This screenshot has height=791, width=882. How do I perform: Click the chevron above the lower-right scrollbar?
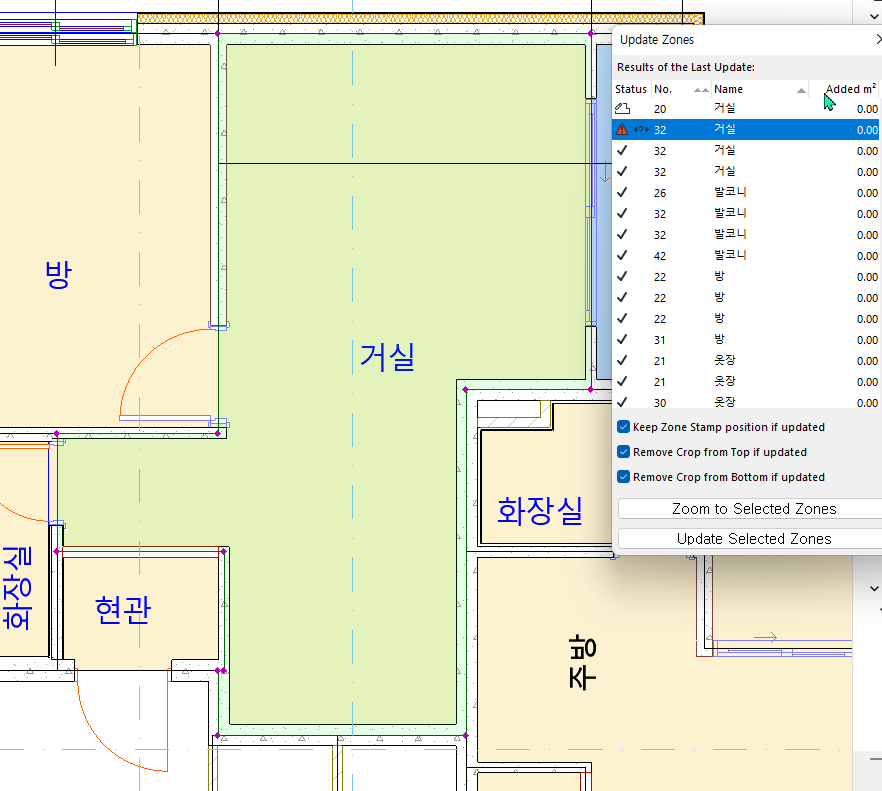(x=873, y=588)
